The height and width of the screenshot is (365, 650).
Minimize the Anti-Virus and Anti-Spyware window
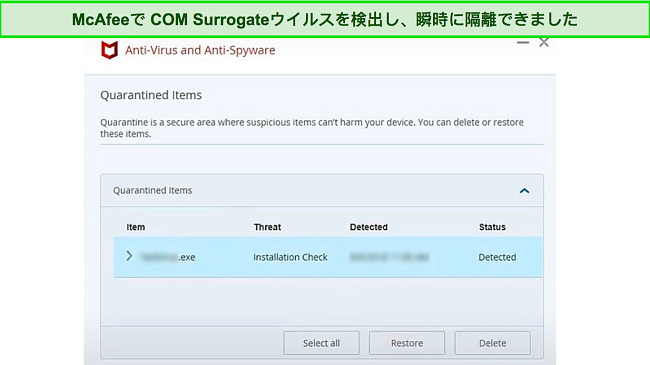523,42
